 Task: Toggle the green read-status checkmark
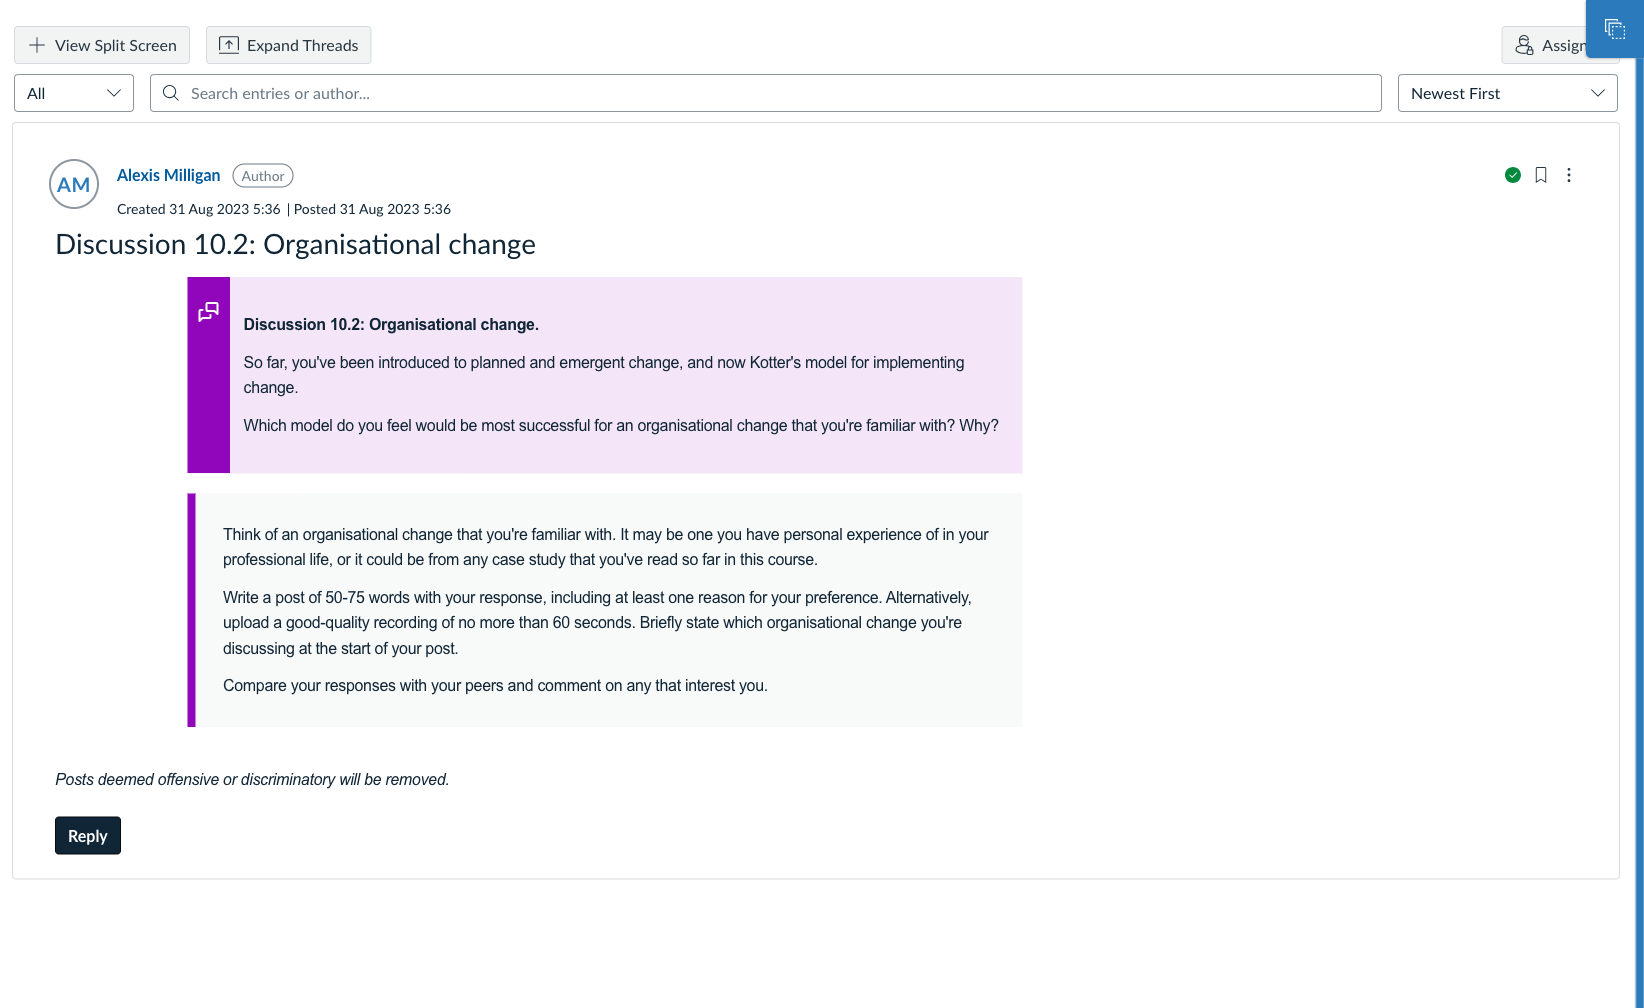(x=1512, y=174)
